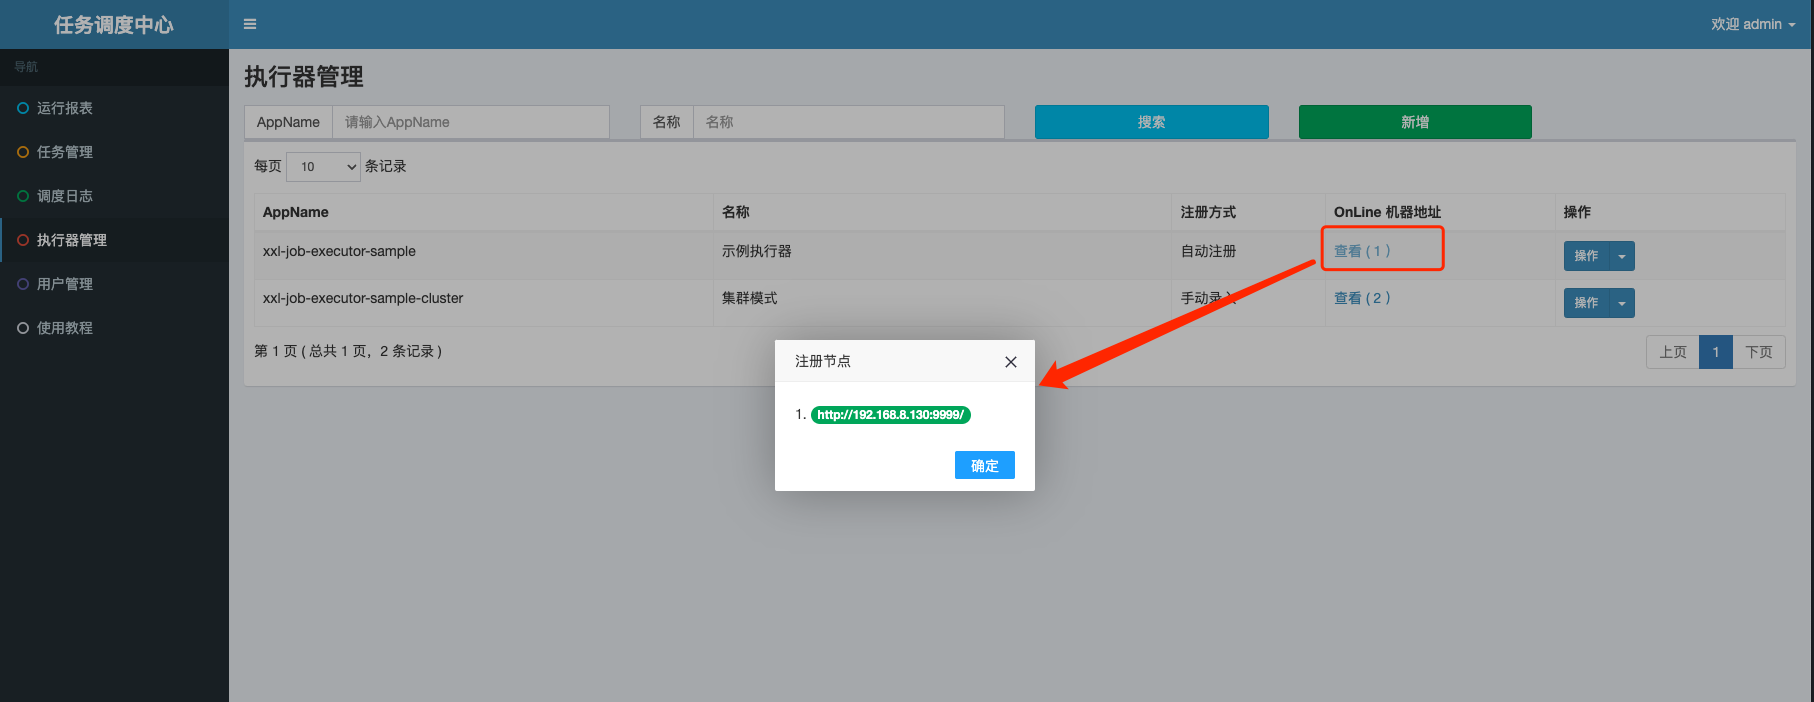Click the green 新增 button
Viewport: 1814px width, 702px height.
tap(1415, 122)
